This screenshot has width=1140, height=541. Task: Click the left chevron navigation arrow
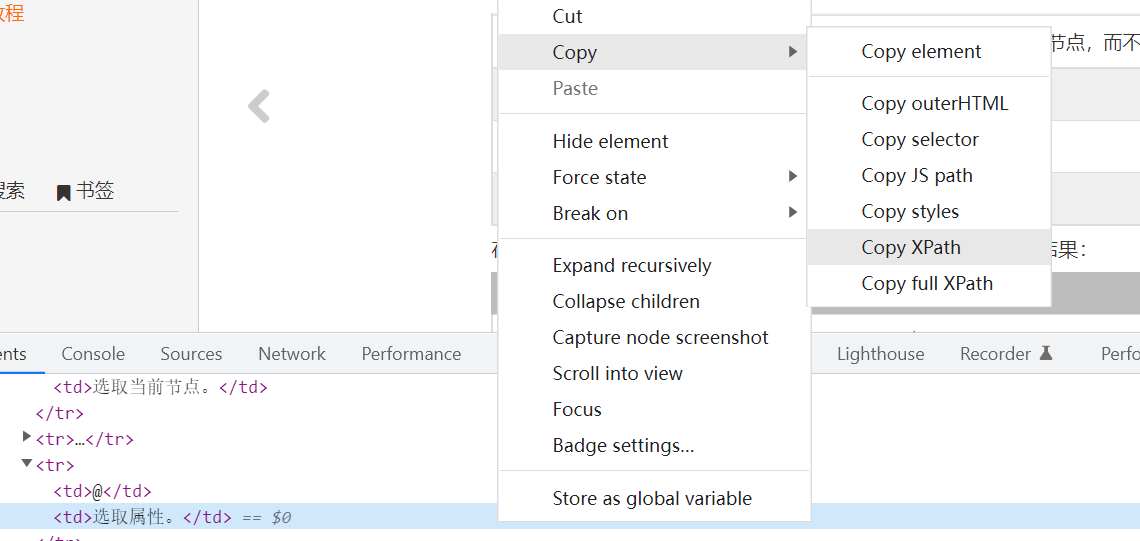(259, 106)
